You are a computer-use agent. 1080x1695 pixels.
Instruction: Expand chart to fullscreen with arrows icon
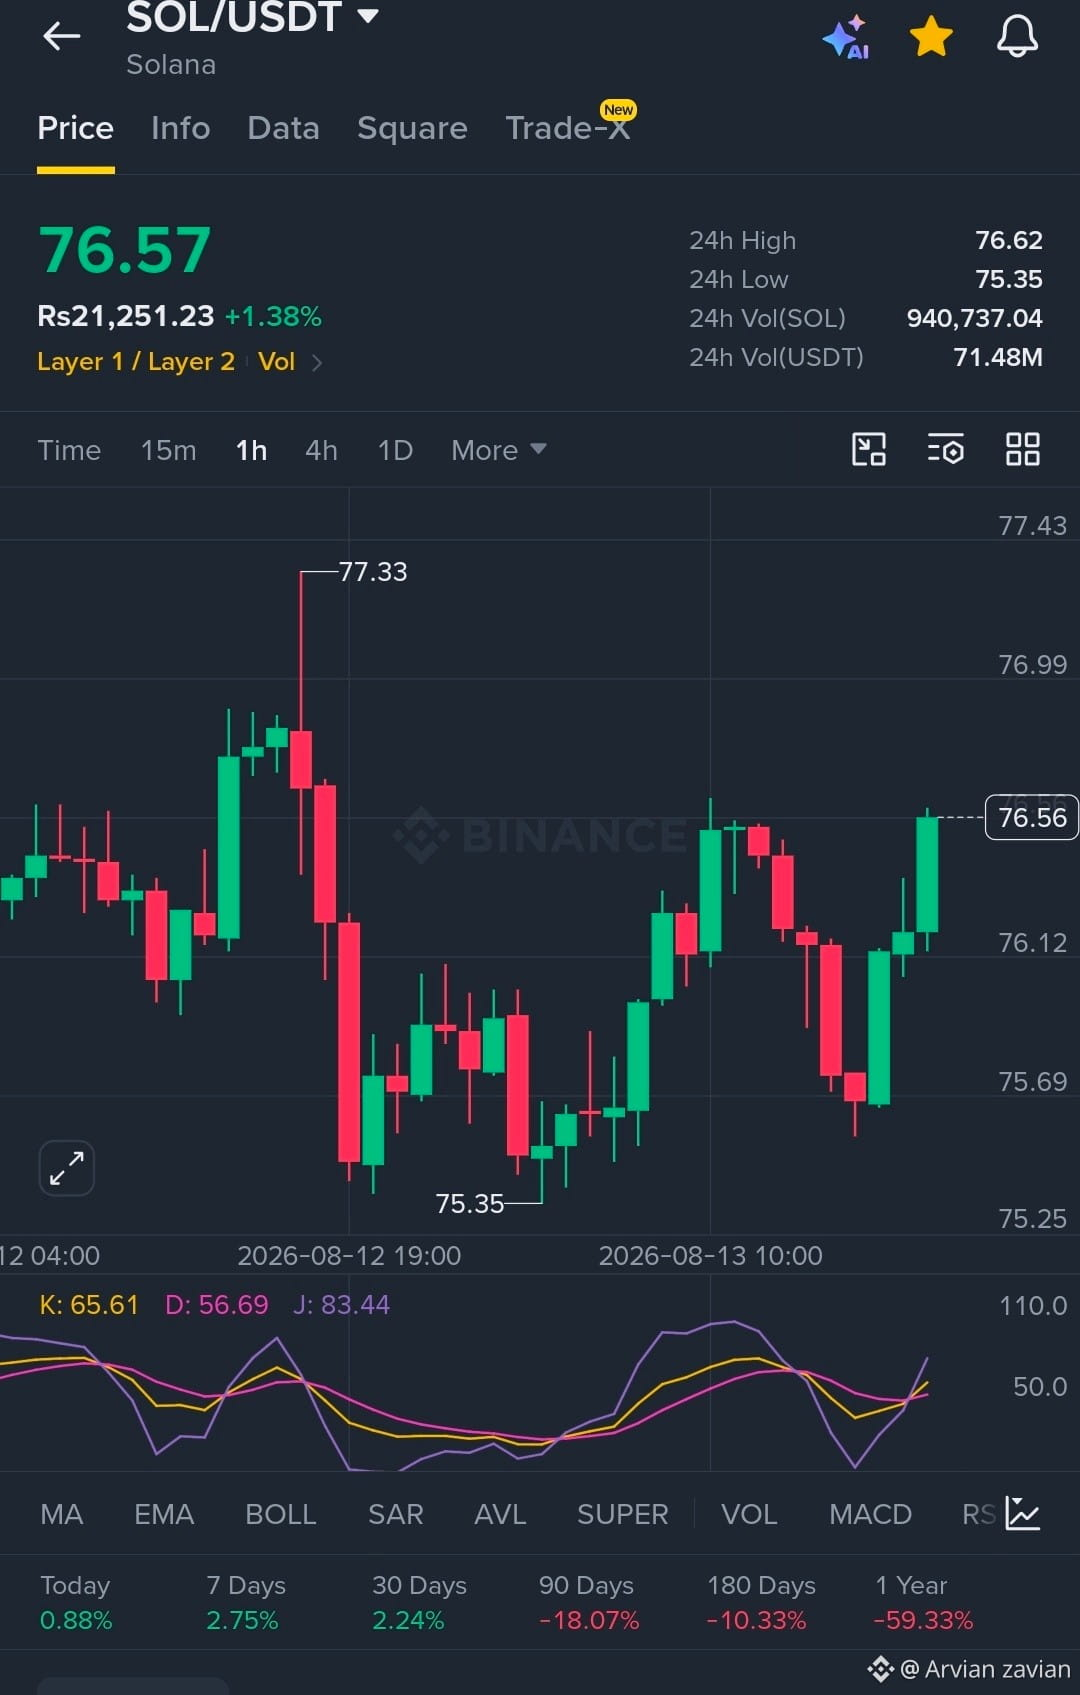[x=66, y=1167]
